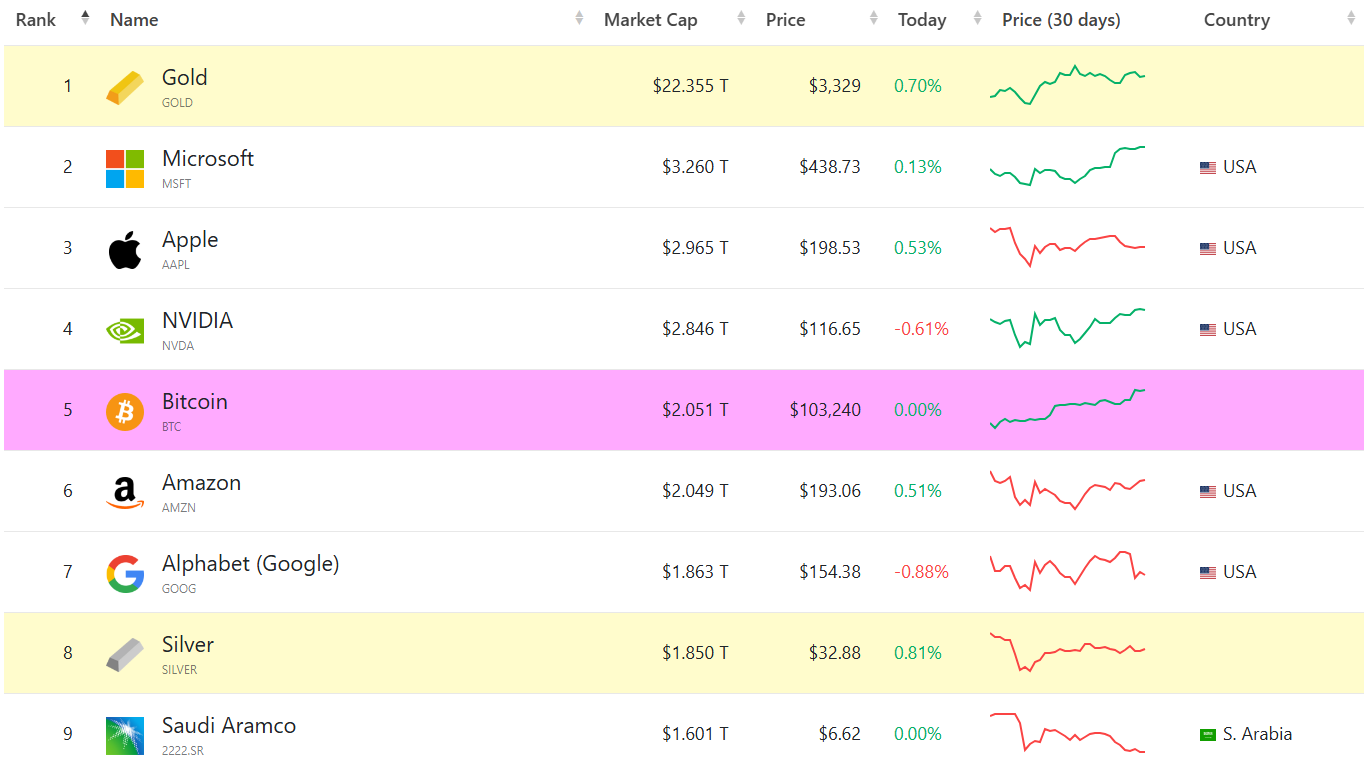Open the Alphabet (Google) link

[251, 564]
